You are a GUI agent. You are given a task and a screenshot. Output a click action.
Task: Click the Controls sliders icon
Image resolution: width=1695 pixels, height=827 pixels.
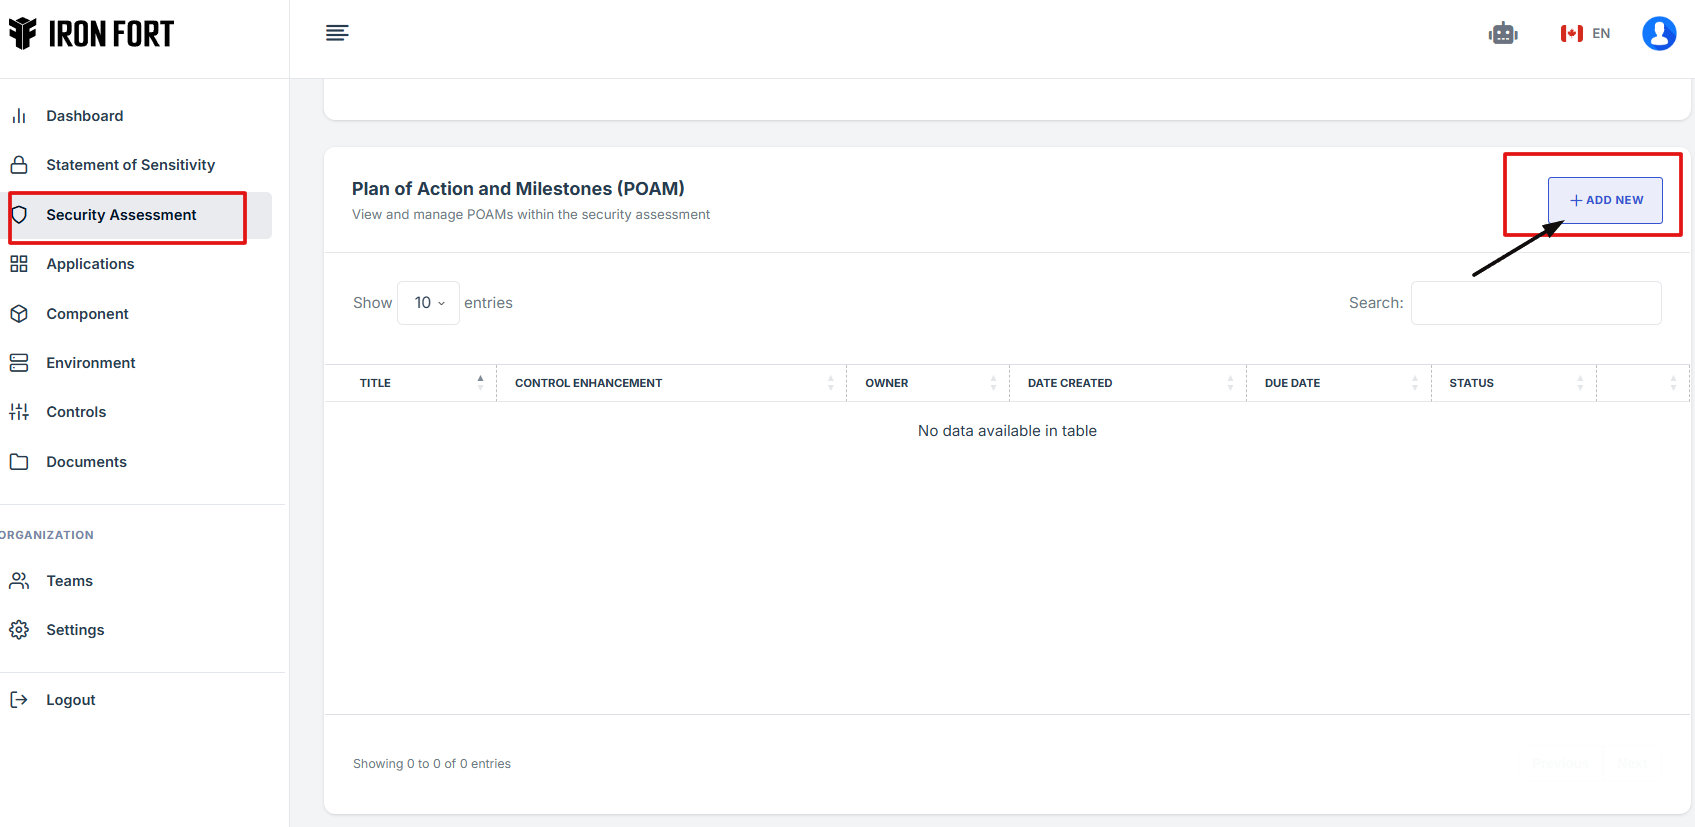[19, 412]
